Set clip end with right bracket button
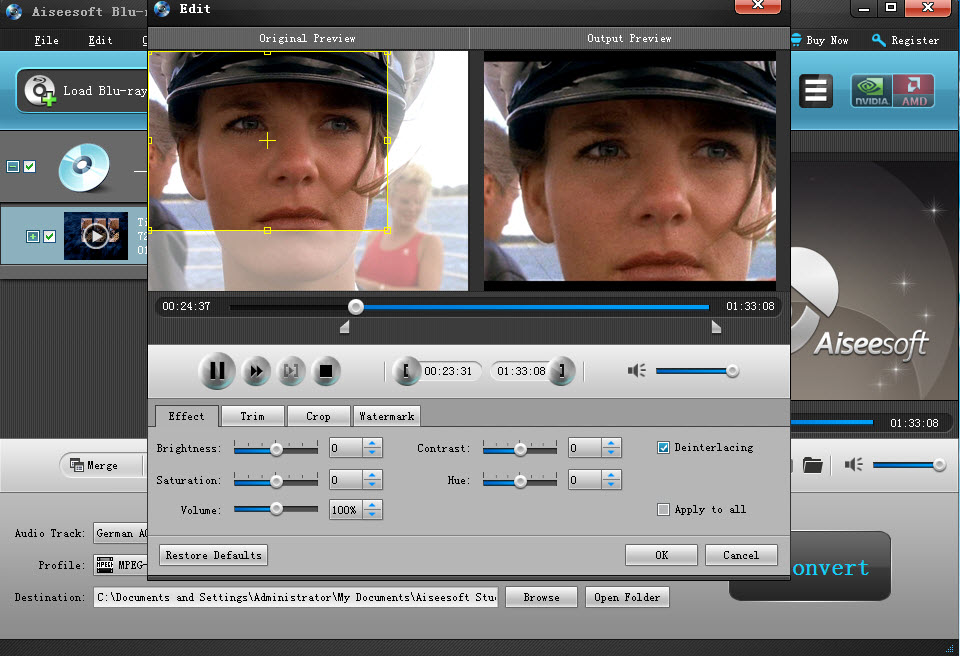The image size is (960, 656). click(561, 371)
